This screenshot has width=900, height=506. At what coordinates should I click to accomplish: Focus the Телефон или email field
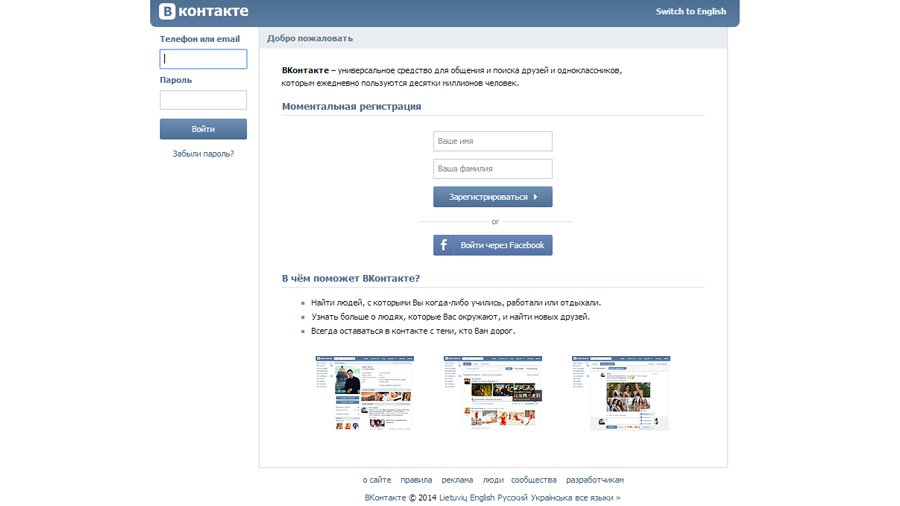click(203, 59)
